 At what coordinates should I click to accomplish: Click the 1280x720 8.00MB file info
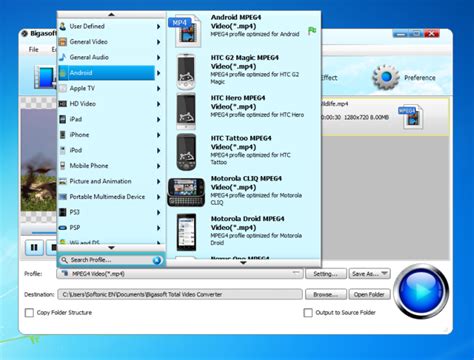point(366,117)
